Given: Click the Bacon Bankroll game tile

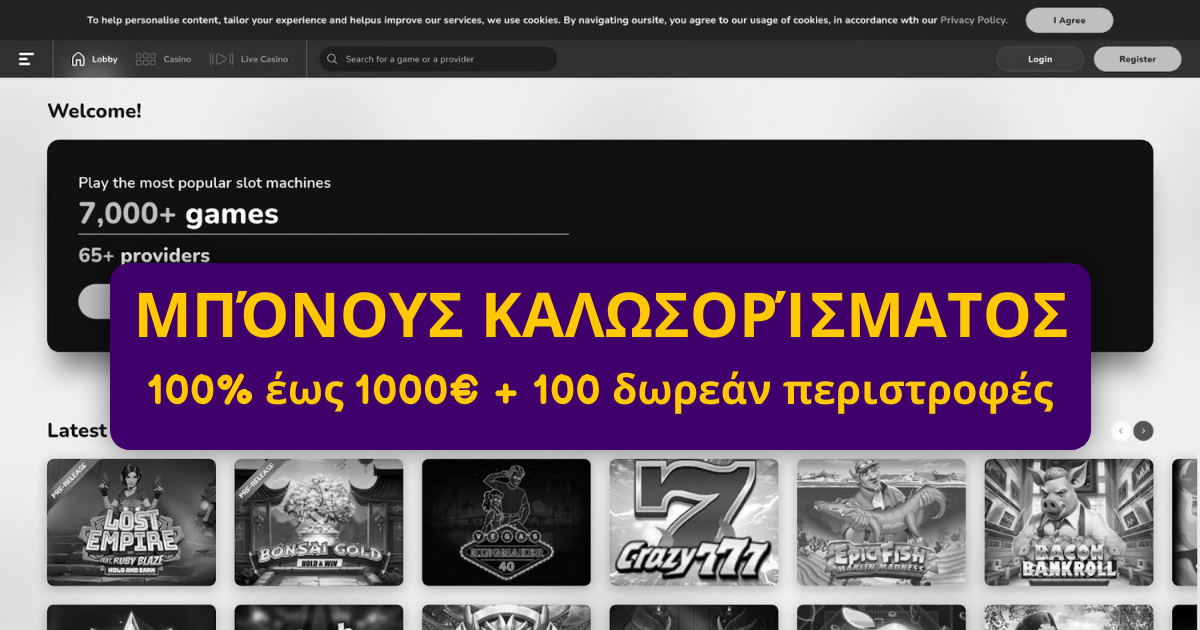Looking at the screenshot, I should pos(1068,522).
